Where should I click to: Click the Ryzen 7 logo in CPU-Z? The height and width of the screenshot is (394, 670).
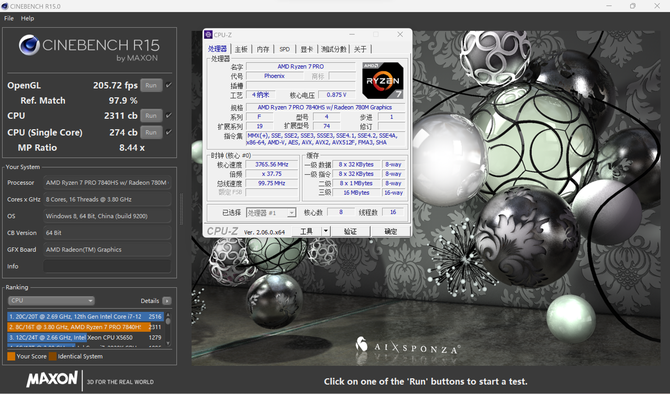pos(382,81)
